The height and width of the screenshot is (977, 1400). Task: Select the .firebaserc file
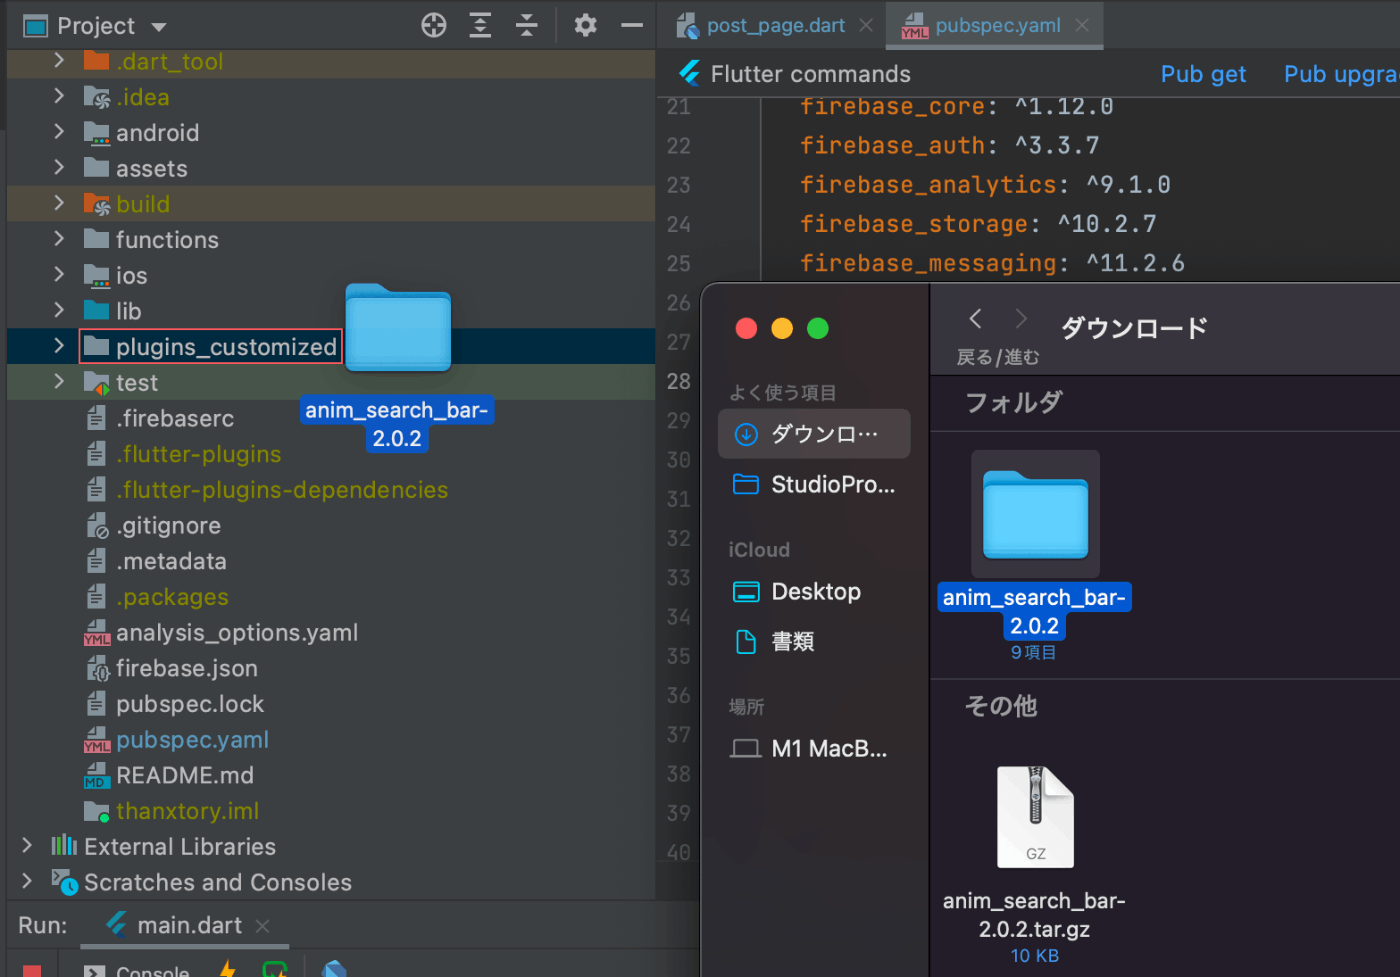pyautogui.click(x=174, y=418)
